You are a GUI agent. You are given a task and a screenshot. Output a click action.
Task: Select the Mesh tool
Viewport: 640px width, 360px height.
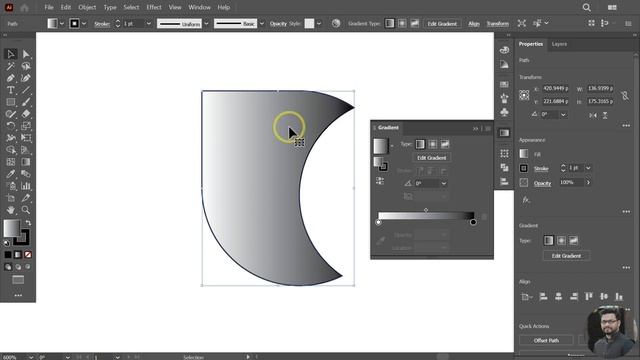point(11,162)
